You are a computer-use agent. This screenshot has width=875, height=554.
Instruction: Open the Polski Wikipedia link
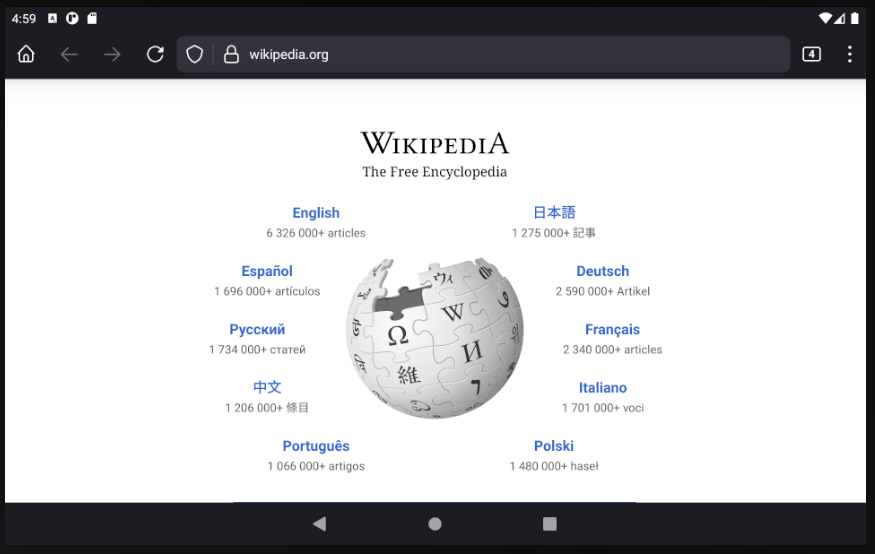click(x=554, y=446)
